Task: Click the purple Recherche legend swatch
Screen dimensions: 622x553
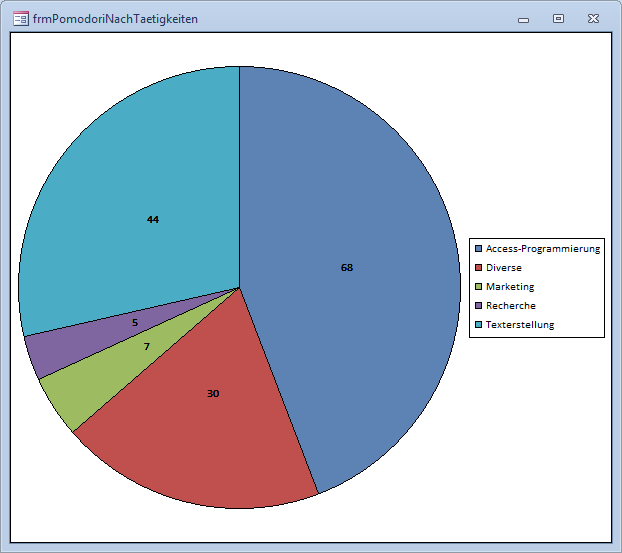Action: coord(479,306)
